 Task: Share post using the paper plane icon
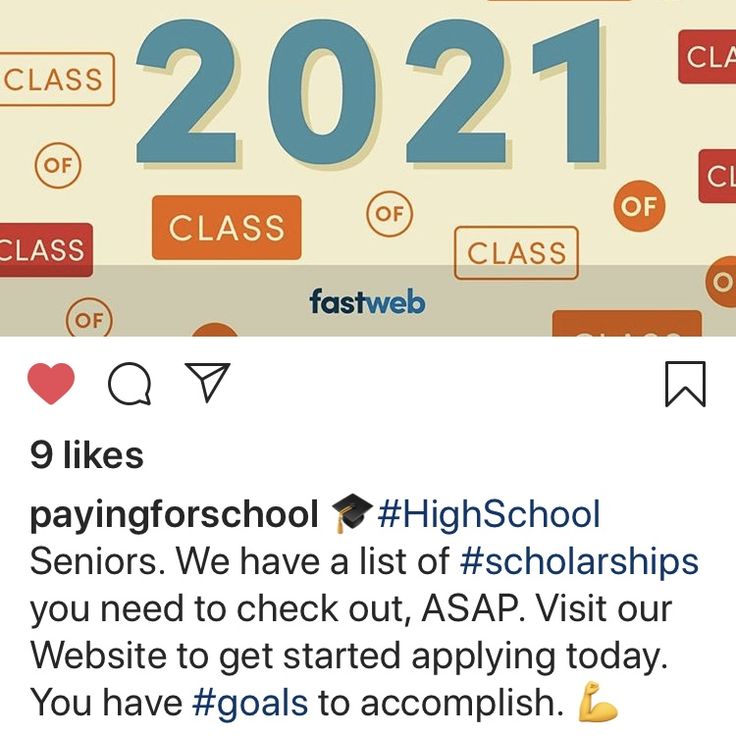pyautogui.click(x=208, y=382)
